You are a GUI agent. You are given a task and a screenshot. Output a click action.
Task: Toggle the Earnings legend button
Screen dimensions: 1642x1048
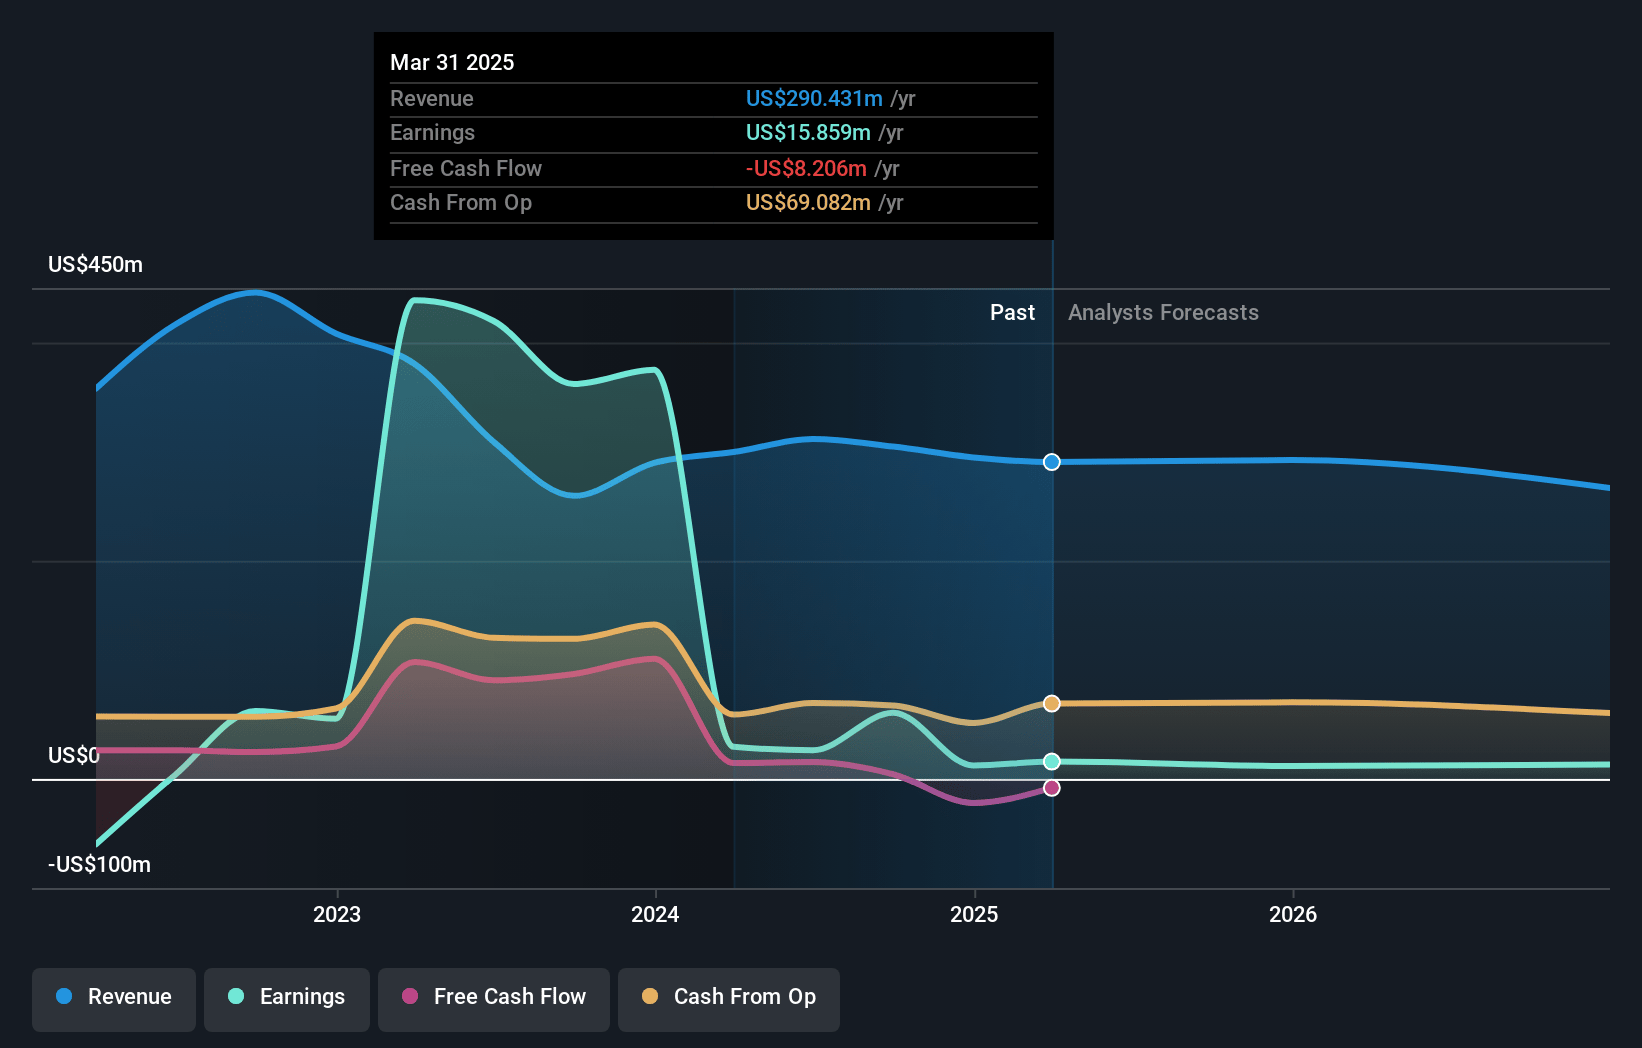[x=287, y=999]
